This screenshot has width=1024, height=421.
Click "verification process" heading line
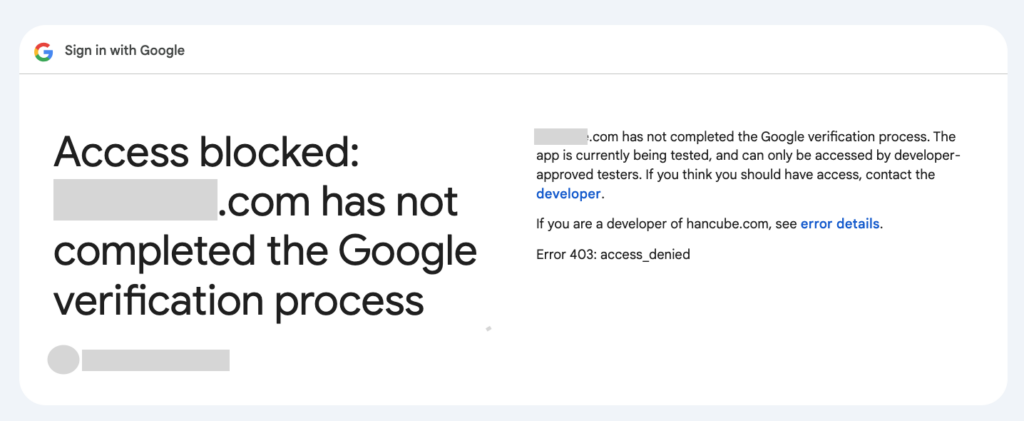coord(239,302)
